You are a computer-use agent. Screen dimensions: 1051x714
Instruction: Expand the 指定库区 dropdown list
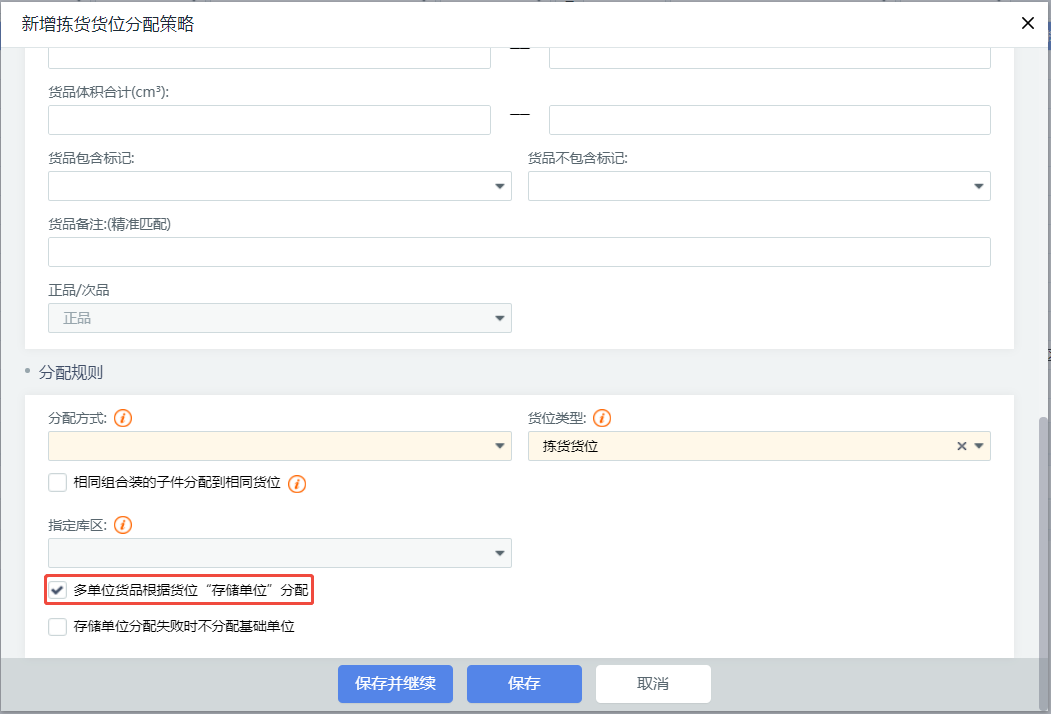[280, 553]
